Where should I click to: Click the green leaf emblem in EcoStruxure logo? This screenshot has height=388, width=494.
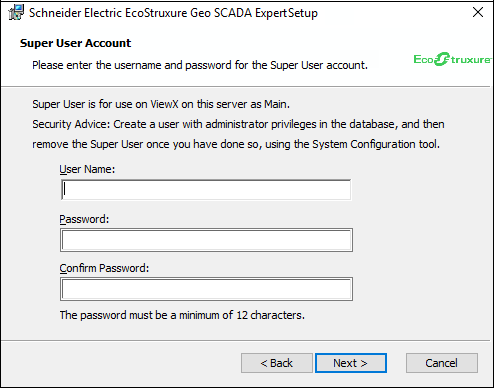click(442, 59)
